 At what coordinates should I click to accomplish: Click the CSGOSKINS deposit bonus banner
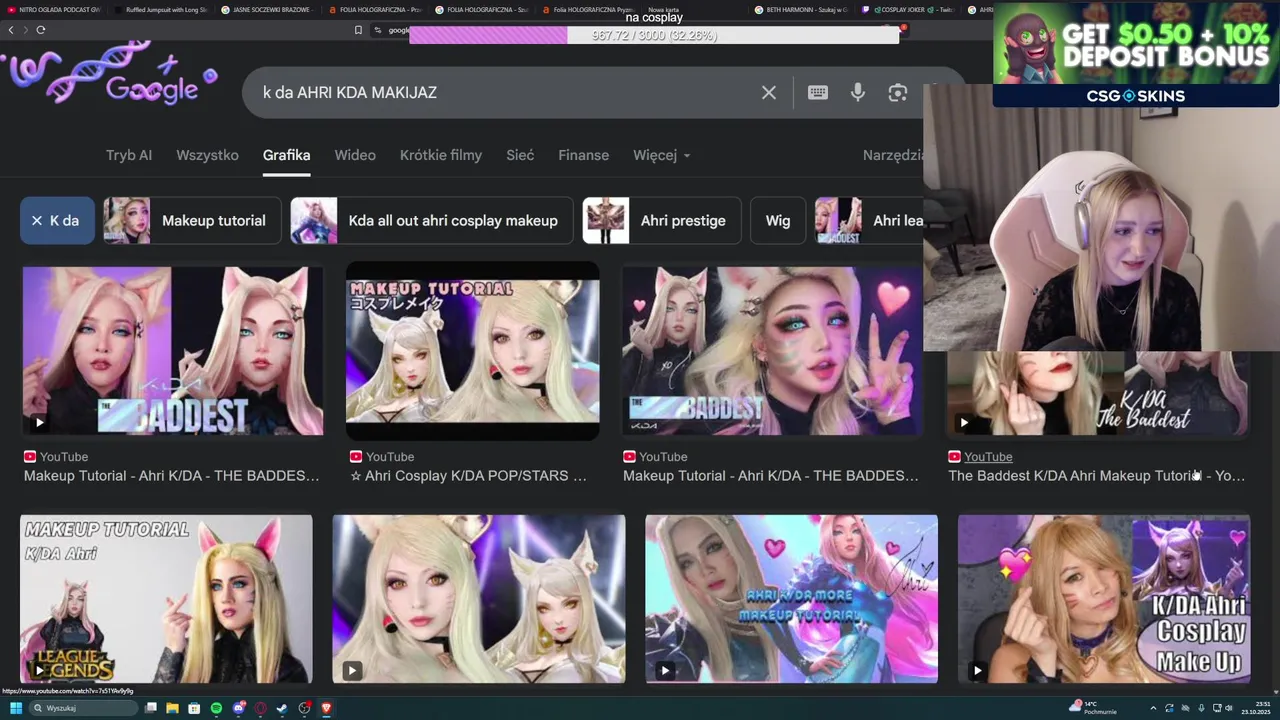click(x=1136, y=54)
